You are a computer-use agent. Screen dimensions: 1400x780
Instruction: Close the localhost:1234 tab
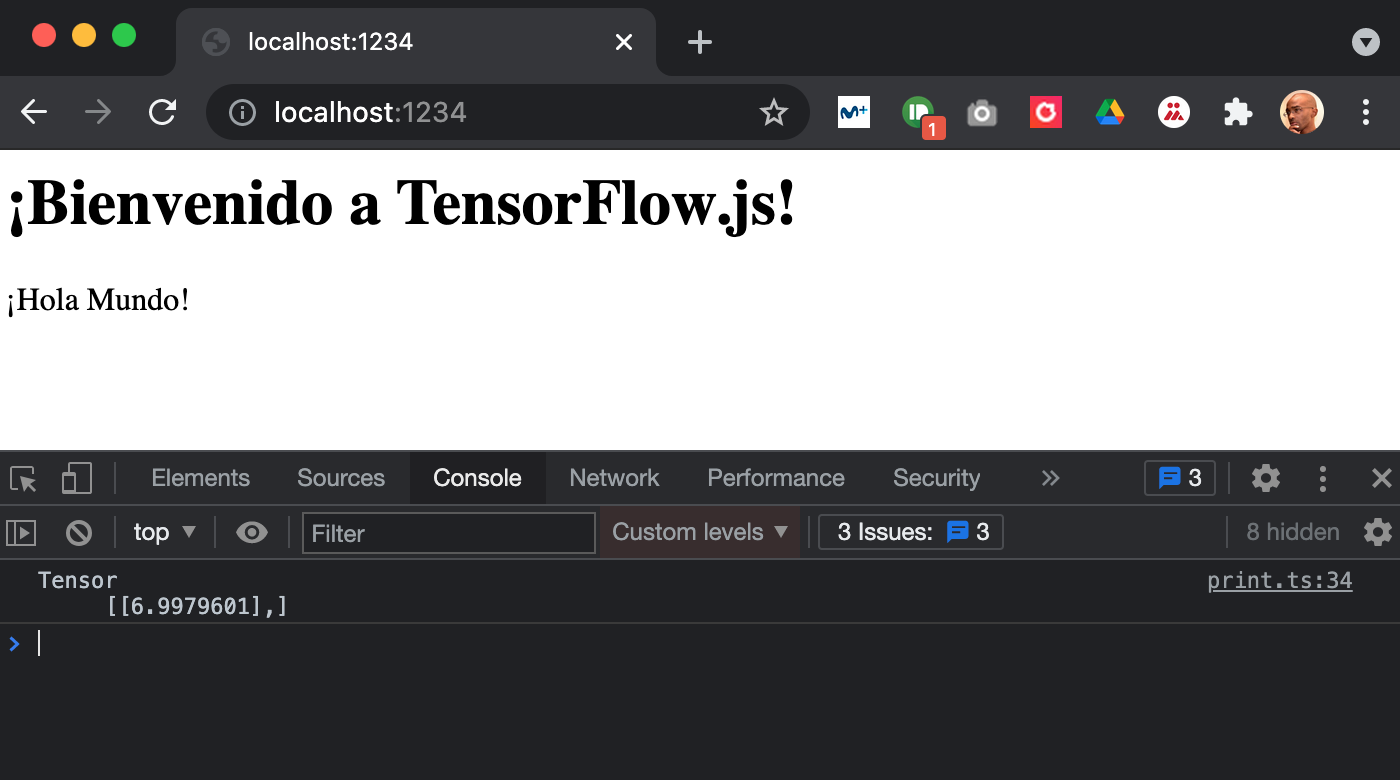pyautogui.click(x=624, y=42)
